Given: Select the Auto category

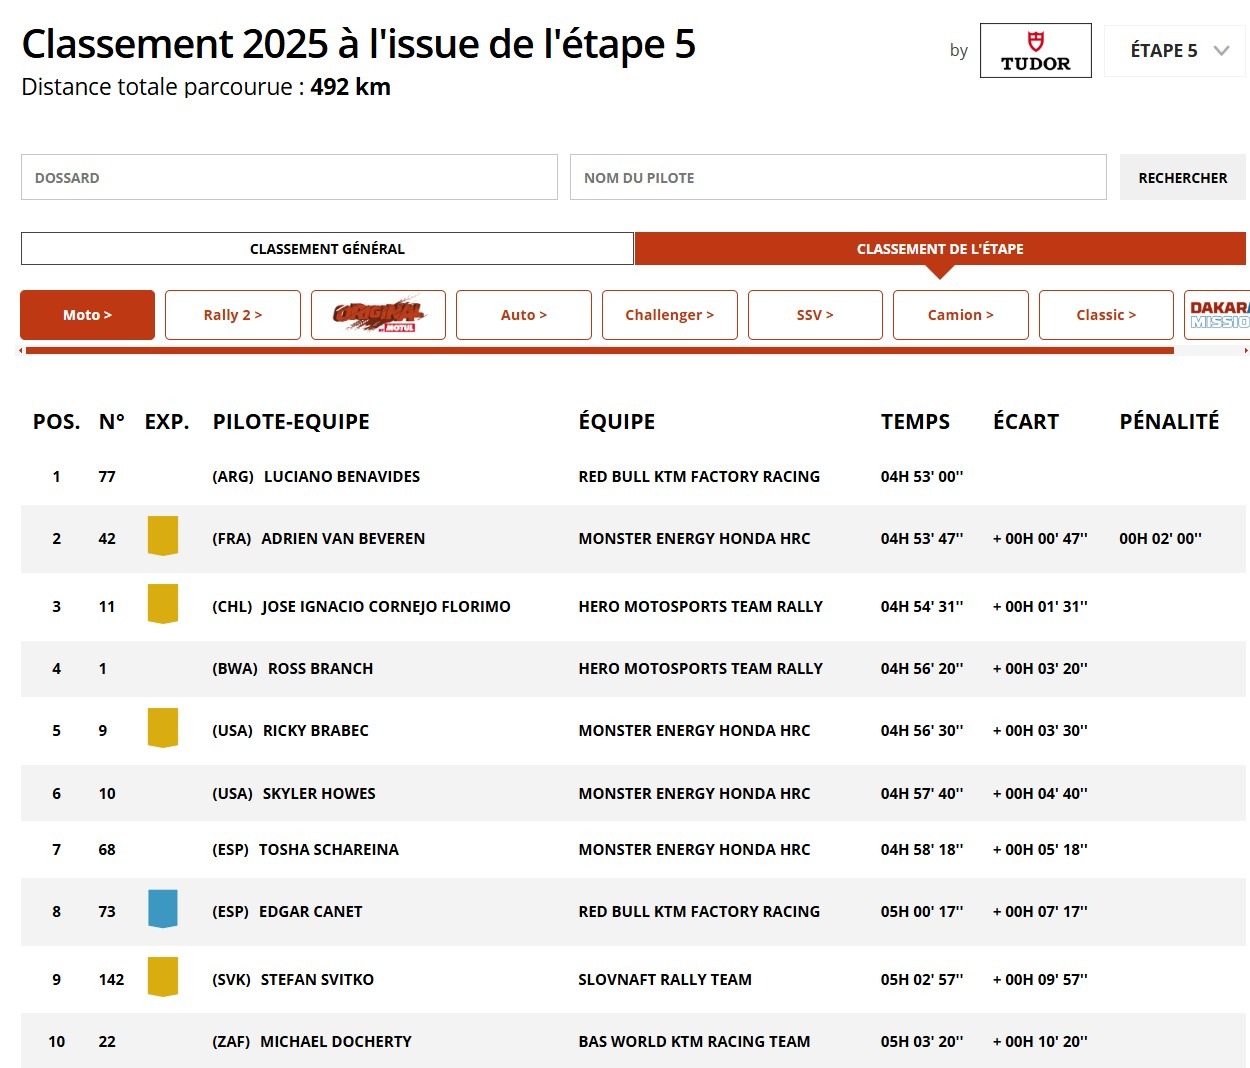Looking at the screenshot, I should pyautogui.click(x=523, y=314).
